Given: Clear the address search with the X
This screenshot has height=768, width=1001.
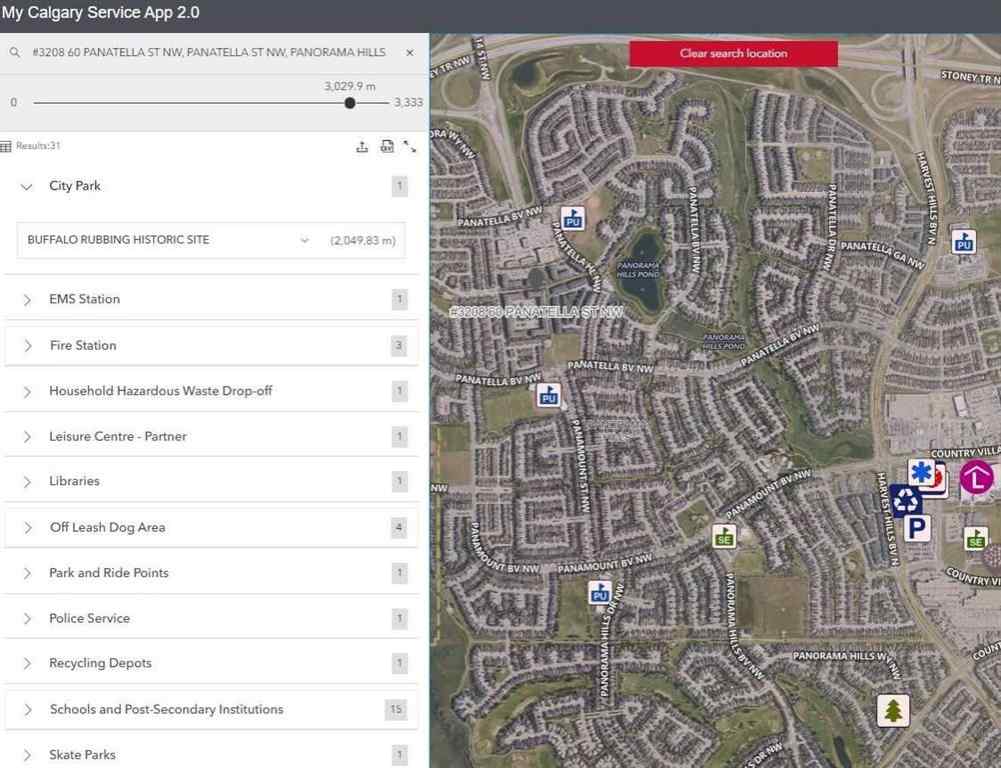Looking at the screenshot, I should click(x=409, y=52).
